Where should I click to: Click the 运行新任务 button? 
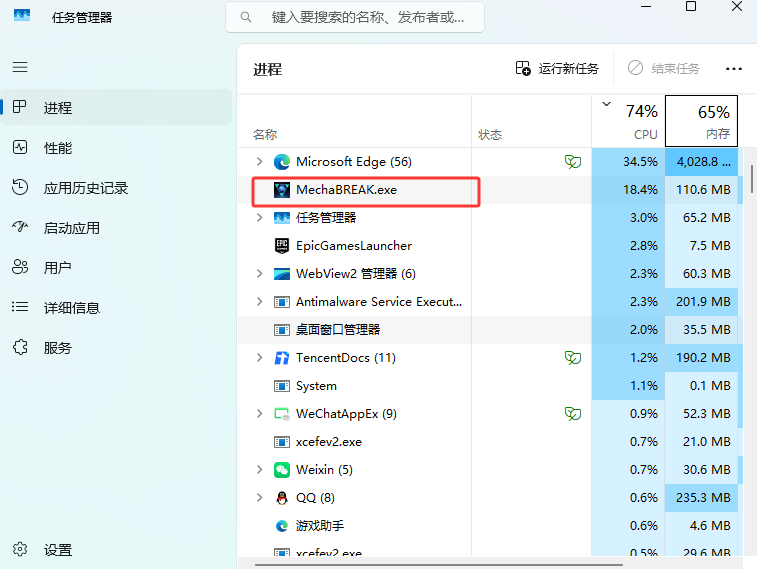coord(557,69)
